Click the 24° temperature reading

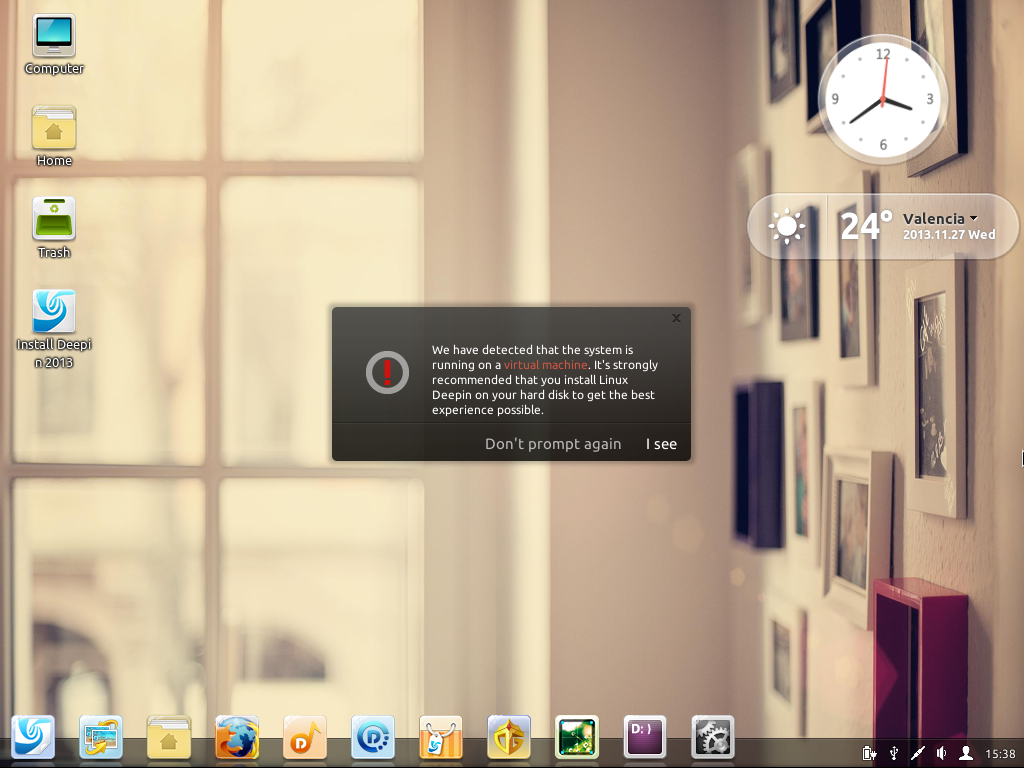(865, 226)
